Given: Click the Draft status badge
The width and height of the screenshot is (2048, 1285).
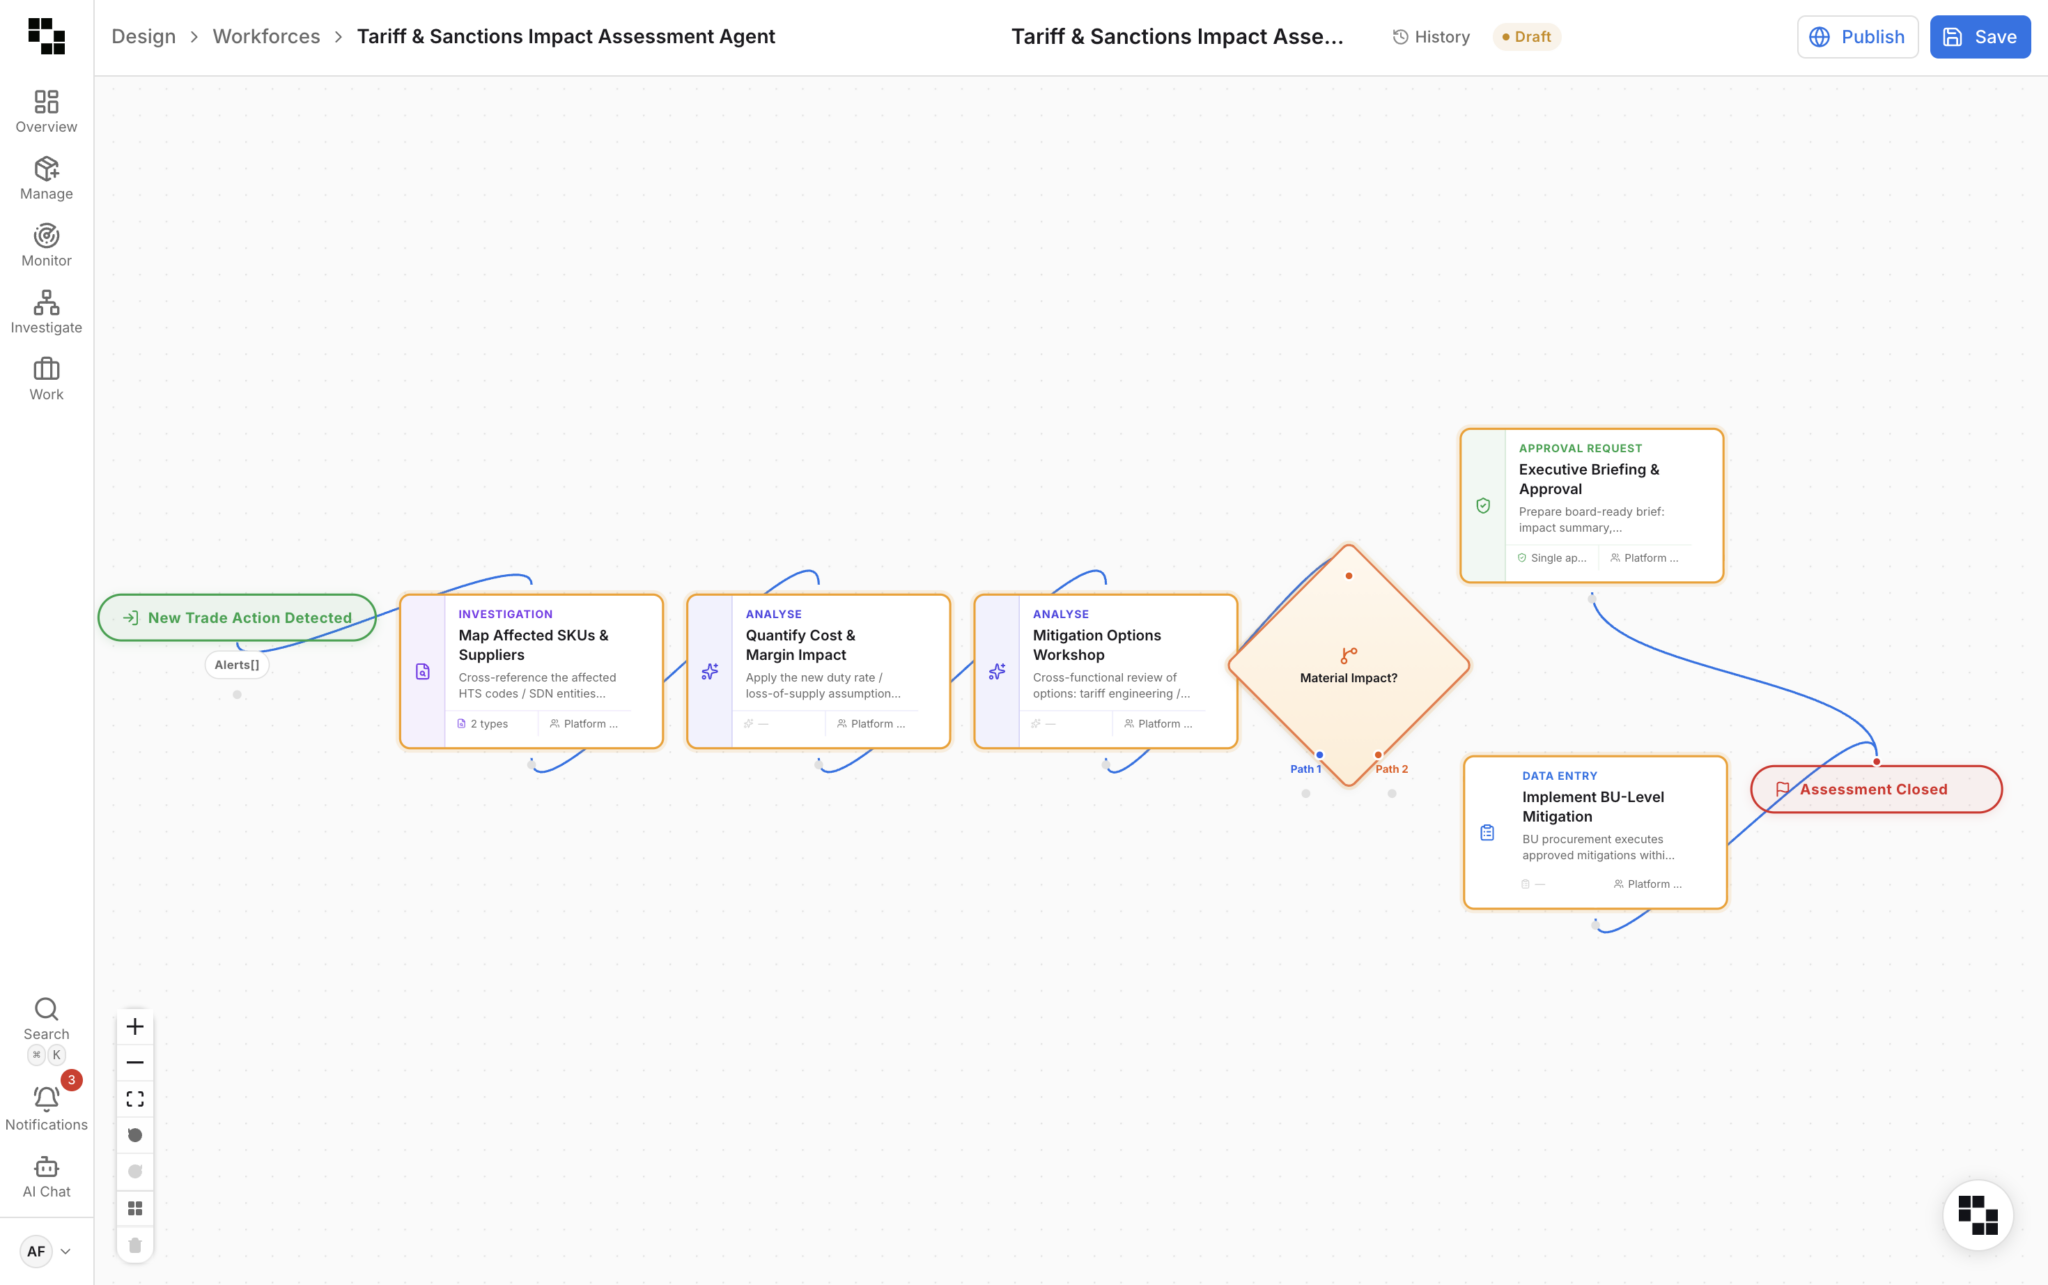Looking at the screenshot, I should click(x=1526, y=36).
